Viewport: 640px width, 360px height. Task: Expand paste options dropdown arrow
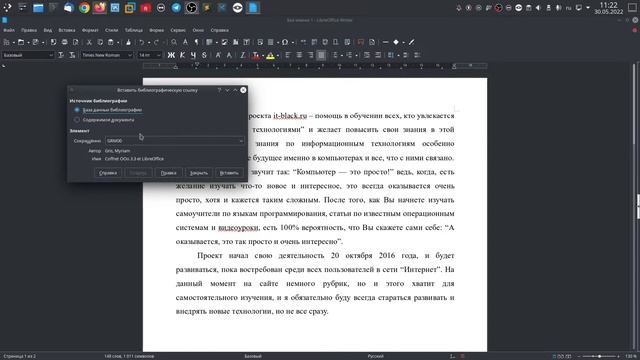point(118,42)
